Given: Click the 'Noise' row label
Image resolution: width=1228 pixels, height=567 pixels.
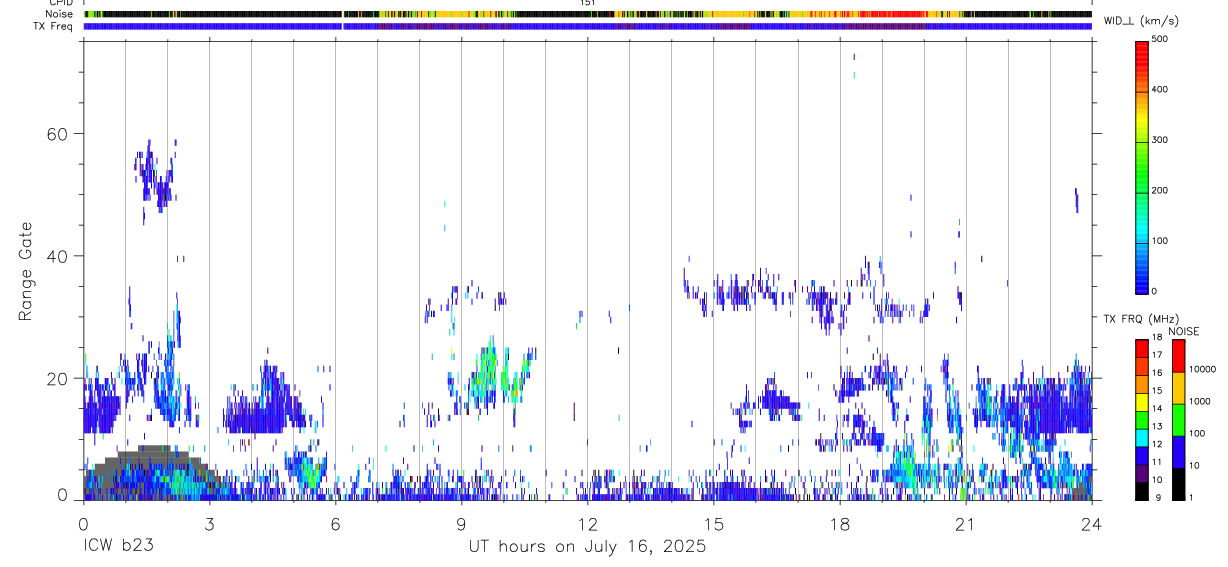Looking at the screenshot, I should tap(60, 14).
